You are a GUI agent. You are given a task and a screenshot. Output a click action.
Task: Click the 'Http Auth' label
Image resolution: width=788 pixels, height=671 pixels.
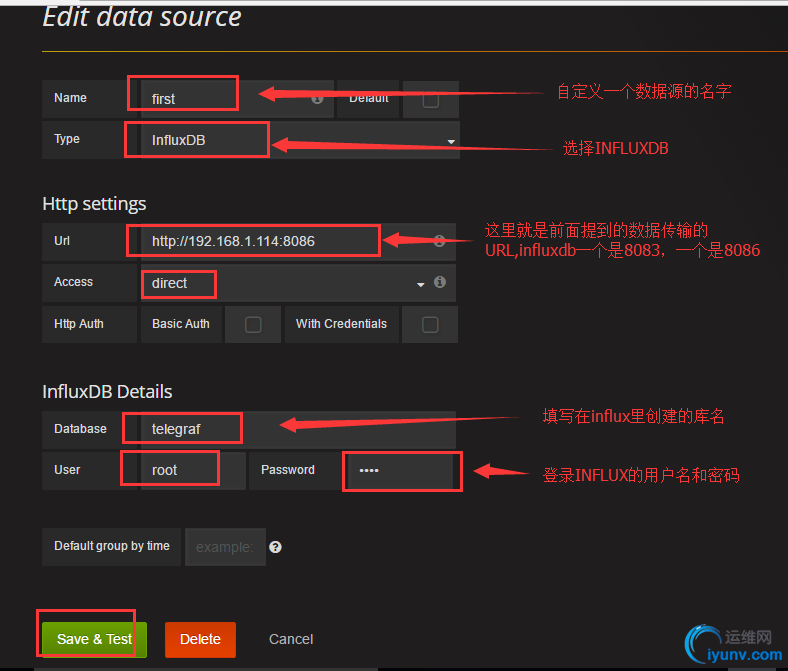pos(78,324)
